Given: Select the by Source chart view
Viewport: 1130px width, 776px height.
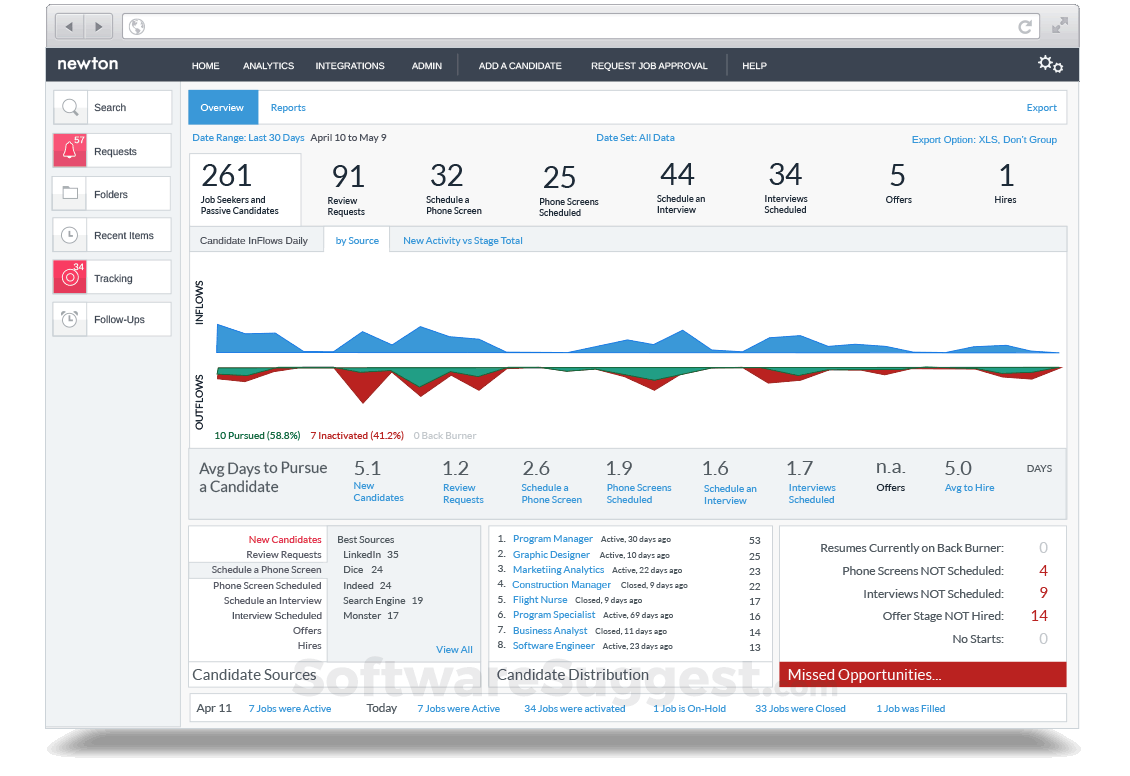Looking at the screenshot, I should (357, 240).
